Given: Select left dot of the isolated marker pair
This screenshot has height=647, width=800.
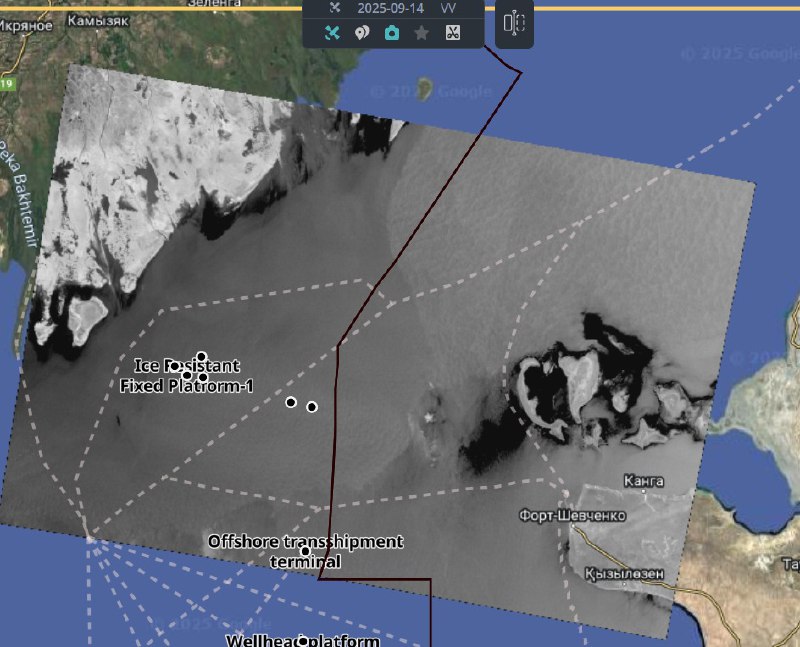Looking at the screenshot, I should 291,402.
